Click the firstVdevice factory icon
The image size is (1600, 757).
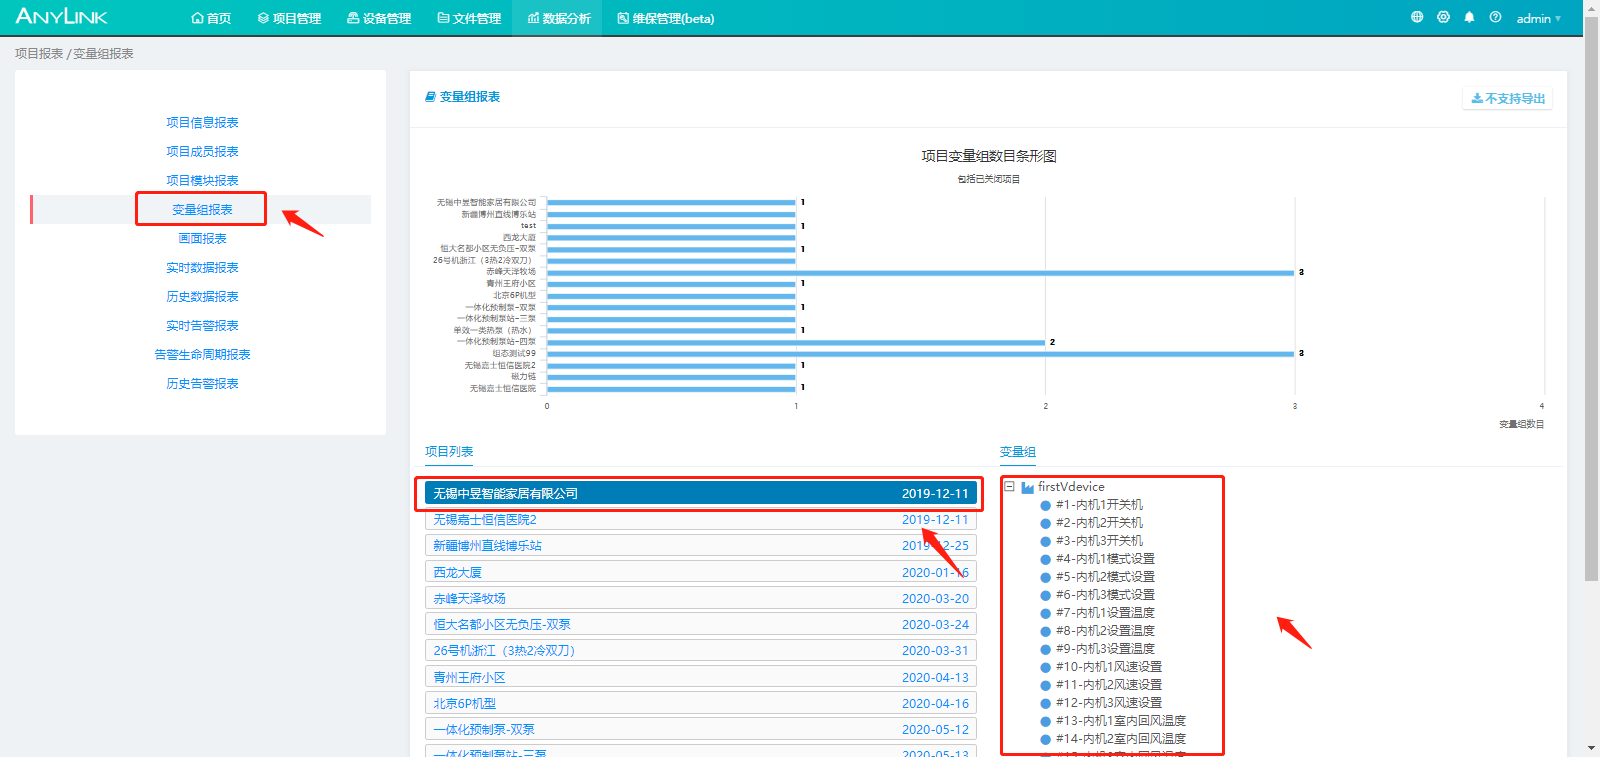coord(1027,487)
